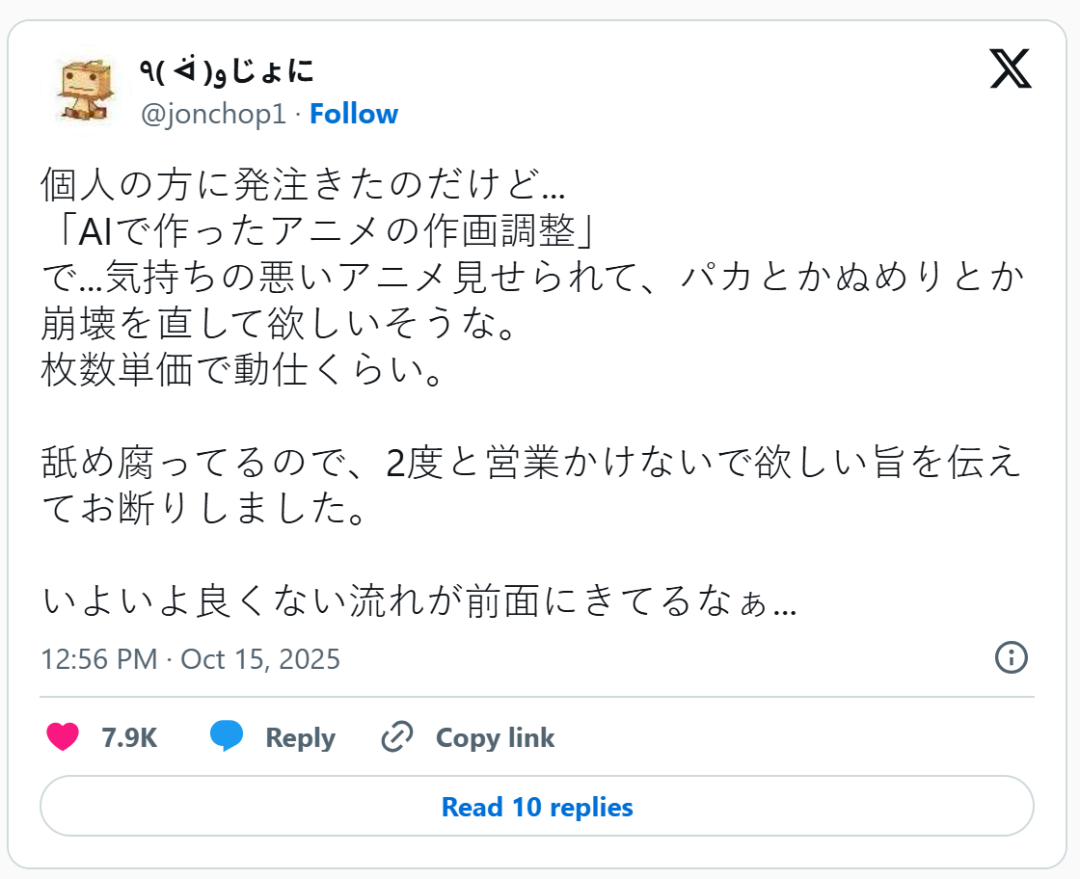Click the display name じょに
This screenshot has height=879, width=1080.
[x=226, y=70]
